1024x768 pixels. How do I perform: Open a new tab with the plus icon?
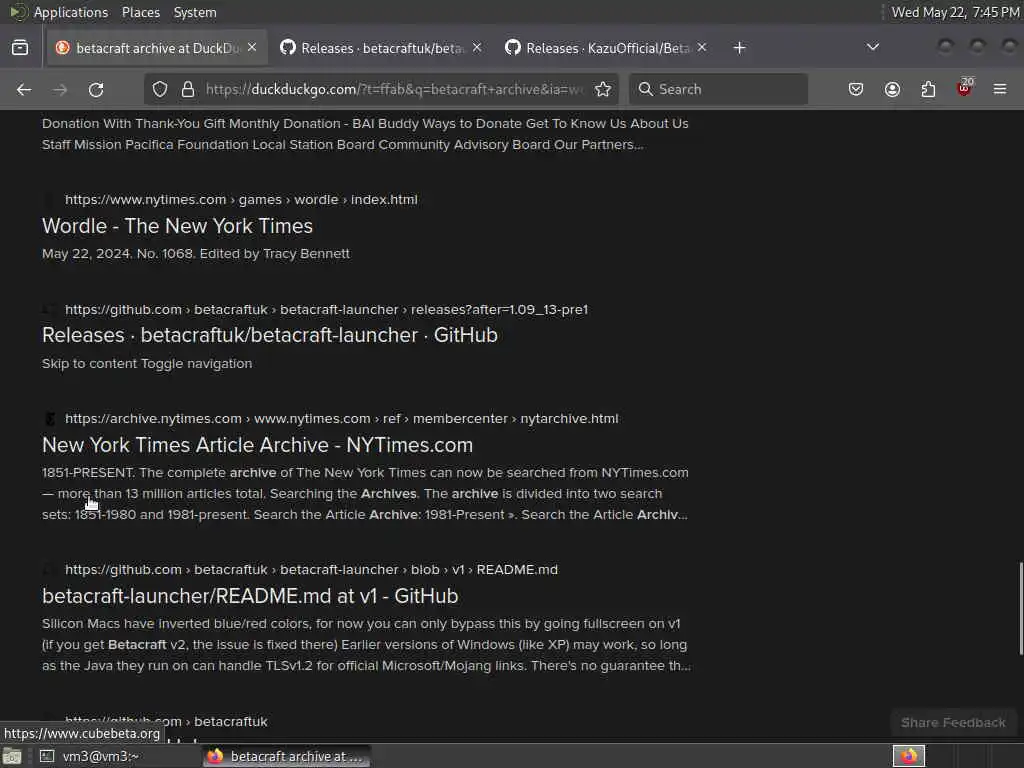pos(739,48)
